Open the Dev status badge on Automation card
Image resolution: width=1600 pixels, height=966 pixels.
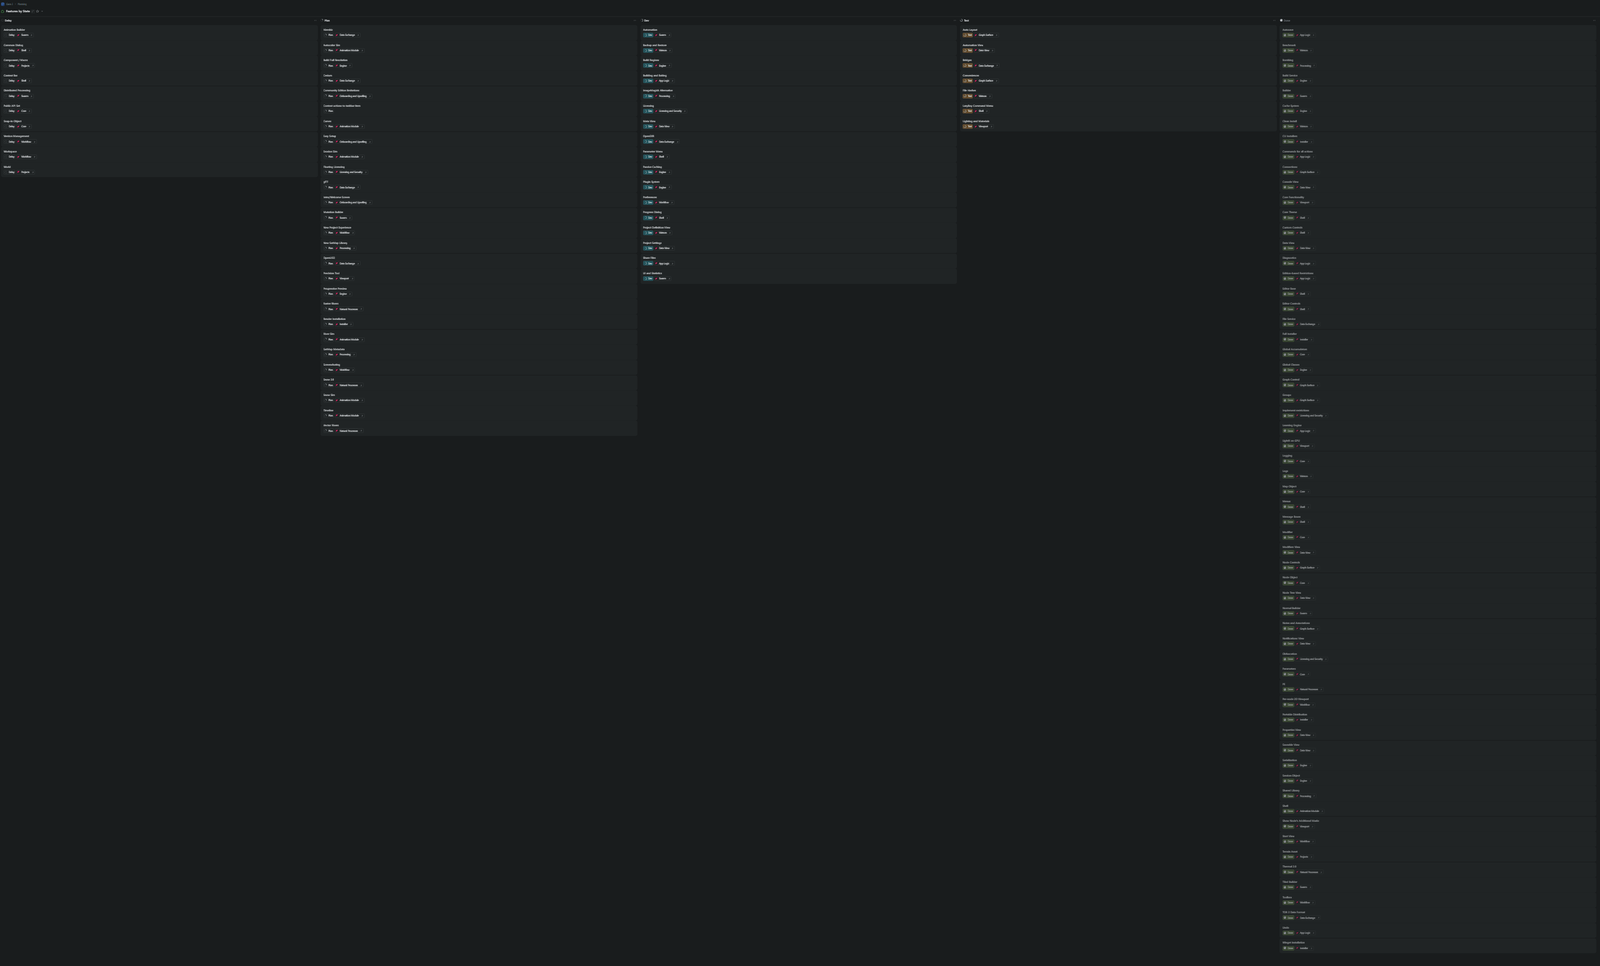[648, 35]
